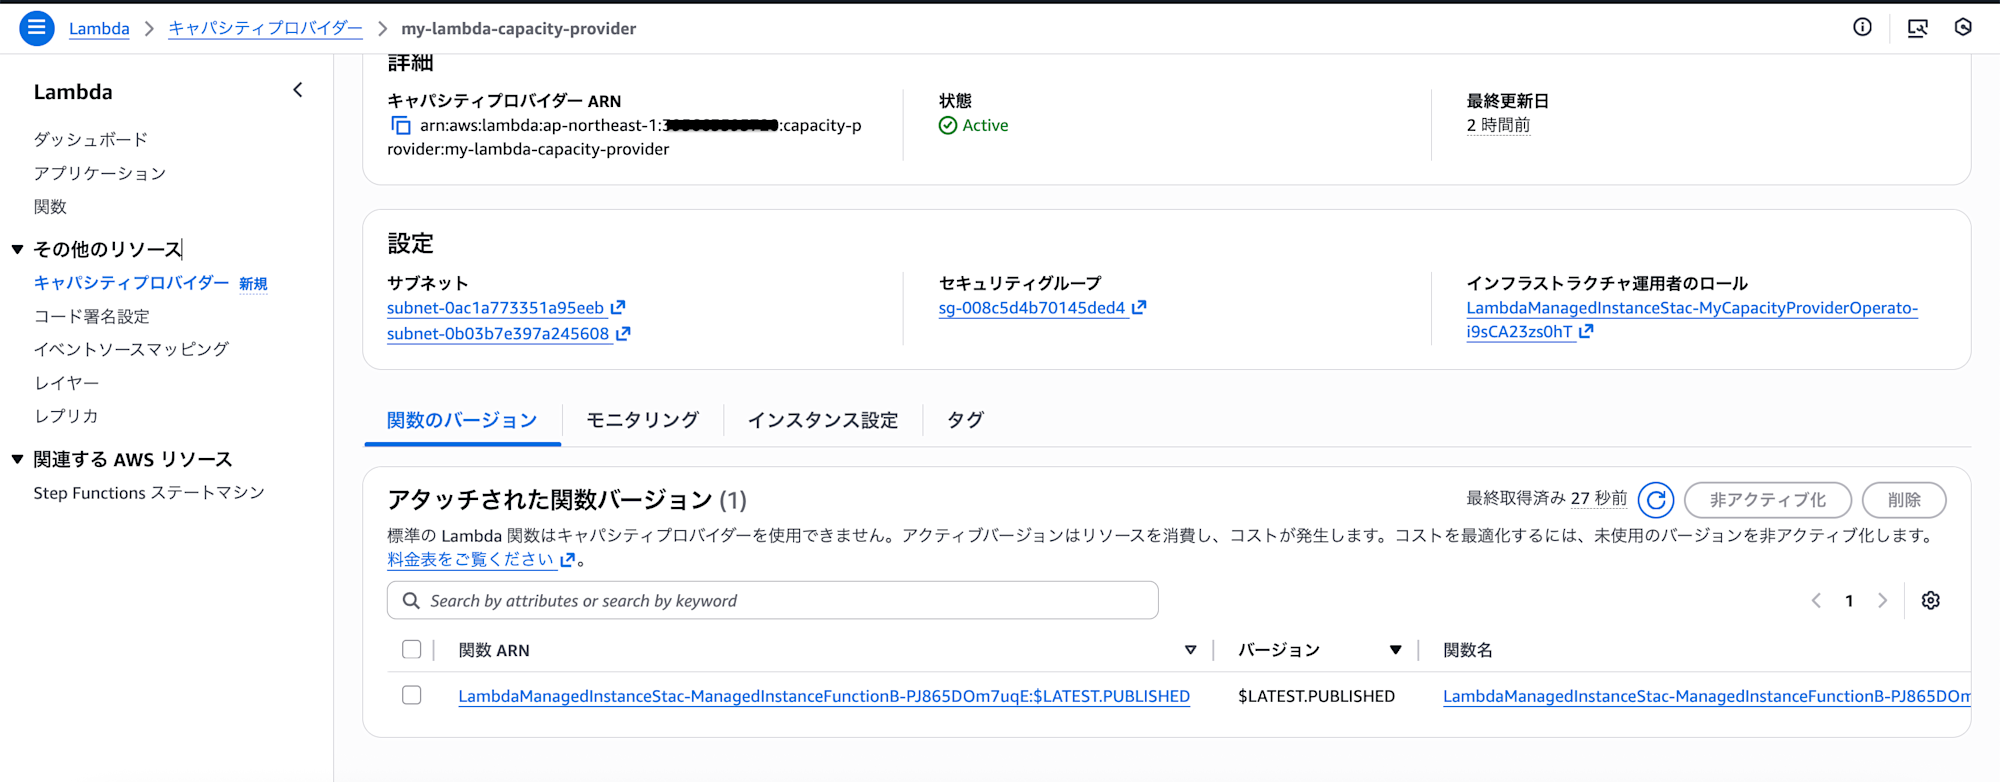Image resolution: width=2000 pixels, height=782 pixels.
Task: Open ダッシュボード in sidebar
Action: click(x=90, y=139)
